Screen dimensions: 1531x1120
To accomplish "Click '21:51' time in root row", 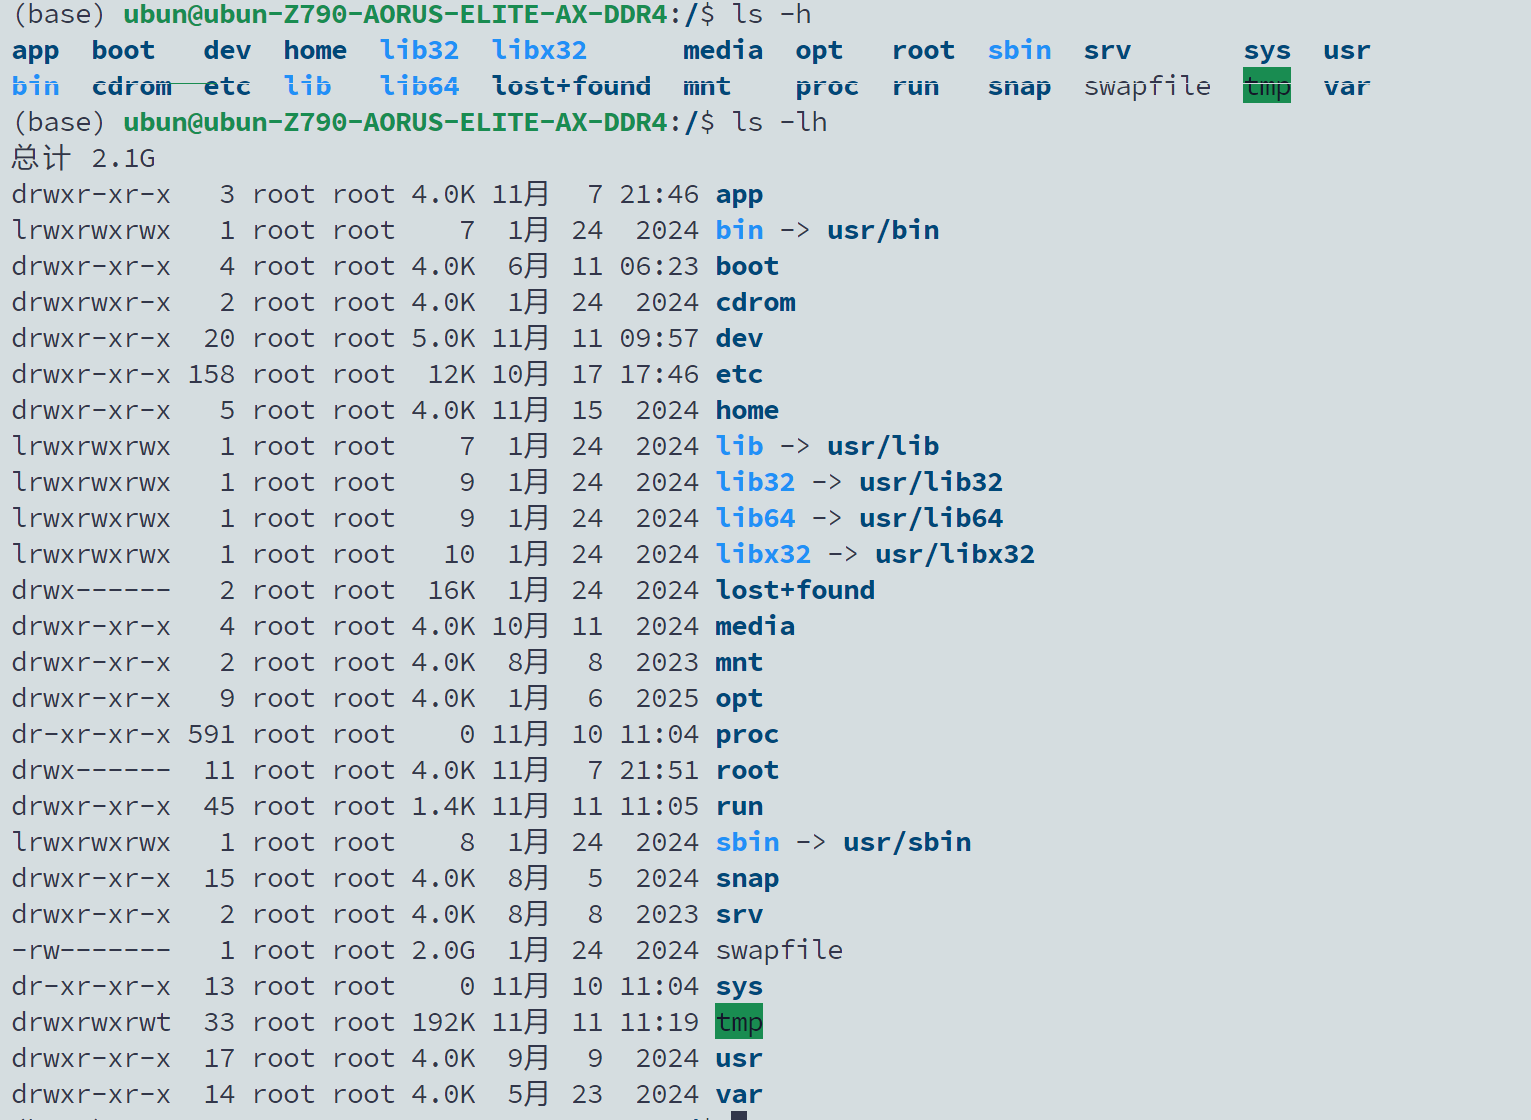I will coord(660,770).
